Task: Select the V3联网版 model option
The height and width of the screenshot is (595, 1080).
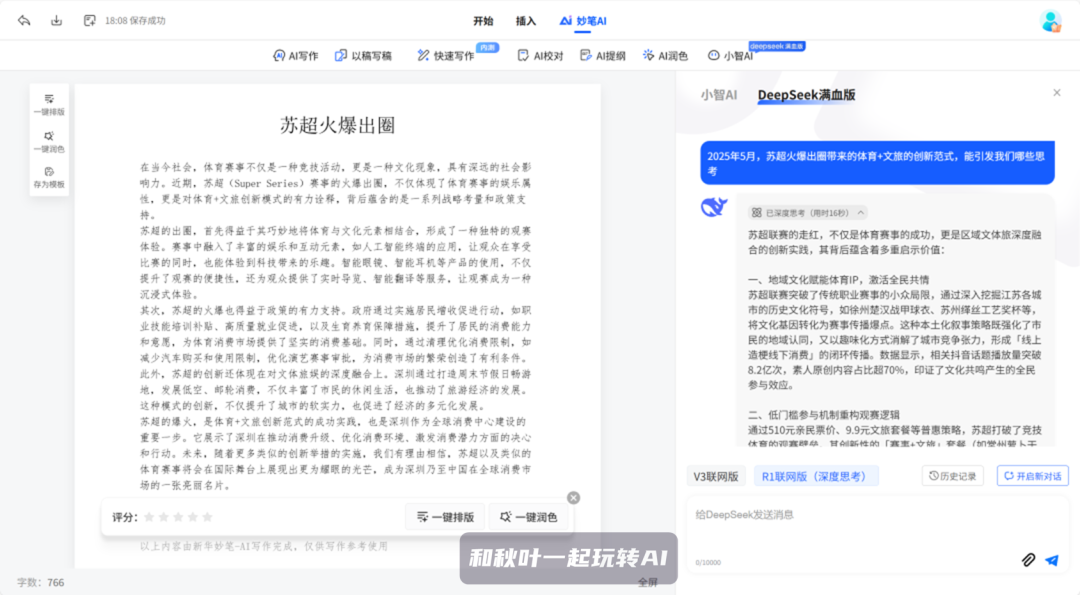Action: click(x=716, y=477)
